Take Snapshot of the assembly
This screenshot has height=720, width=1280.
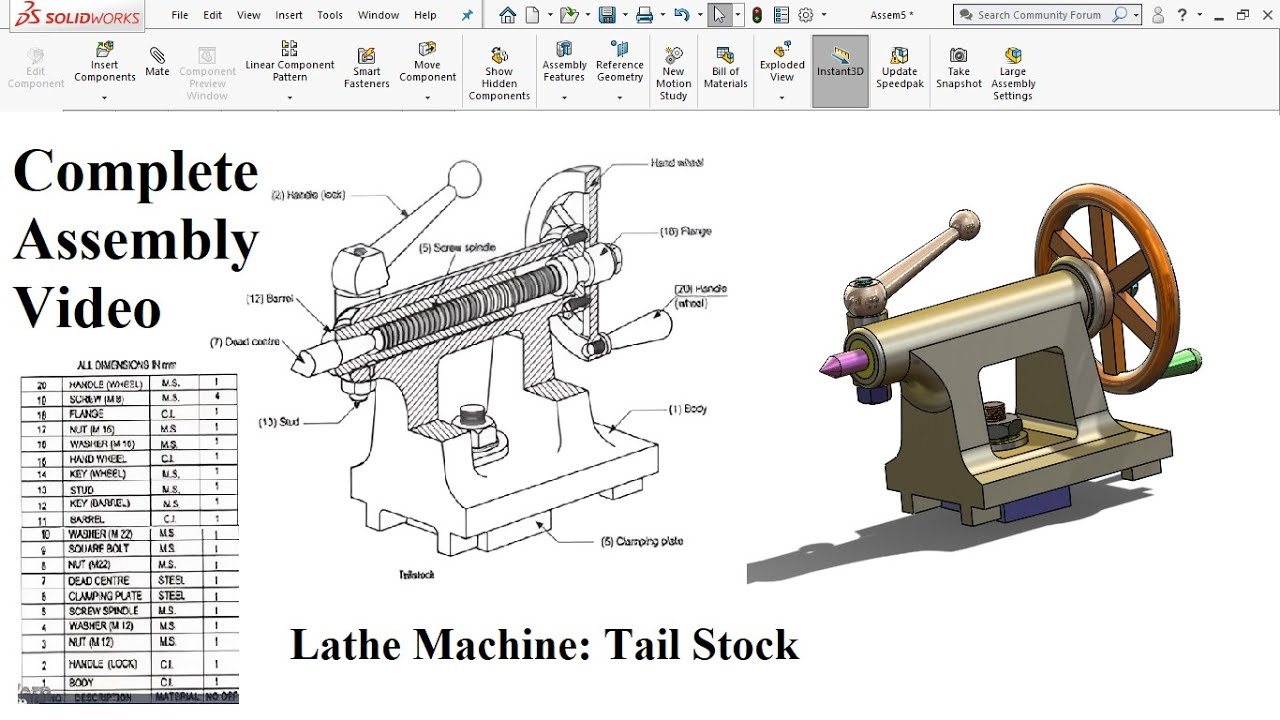959,68
